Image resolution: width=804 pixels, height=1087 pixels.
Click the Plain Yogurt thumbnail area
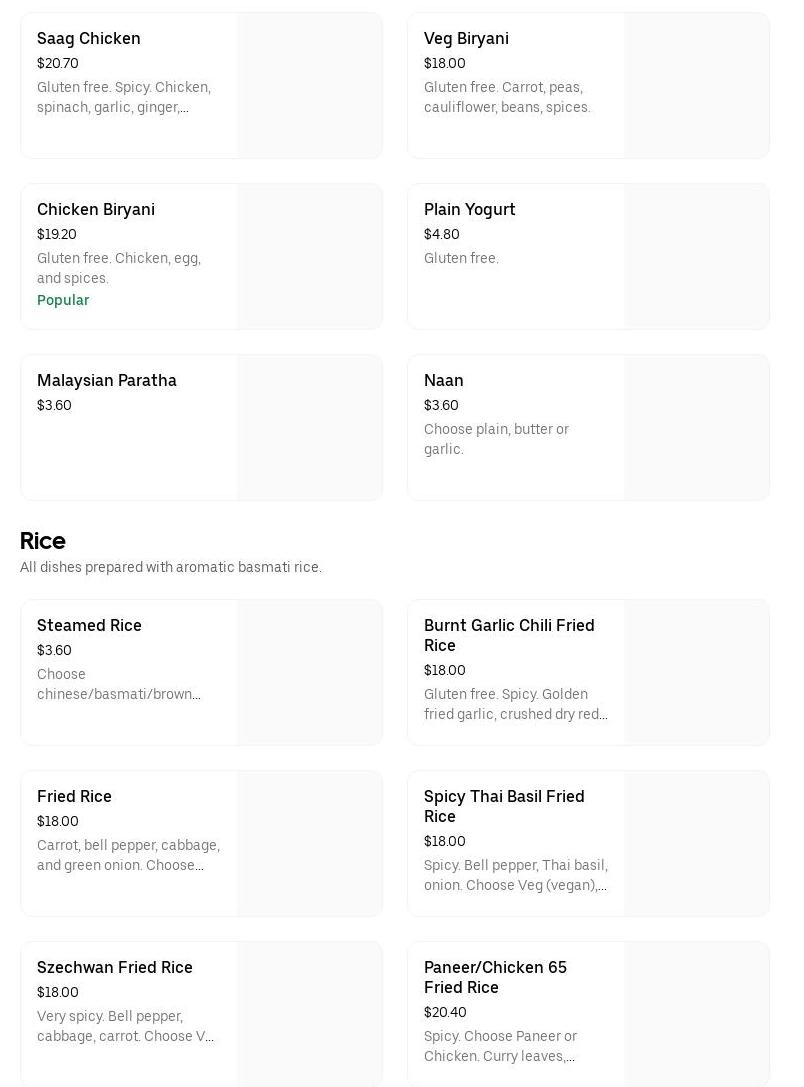[x=697, y=257]
